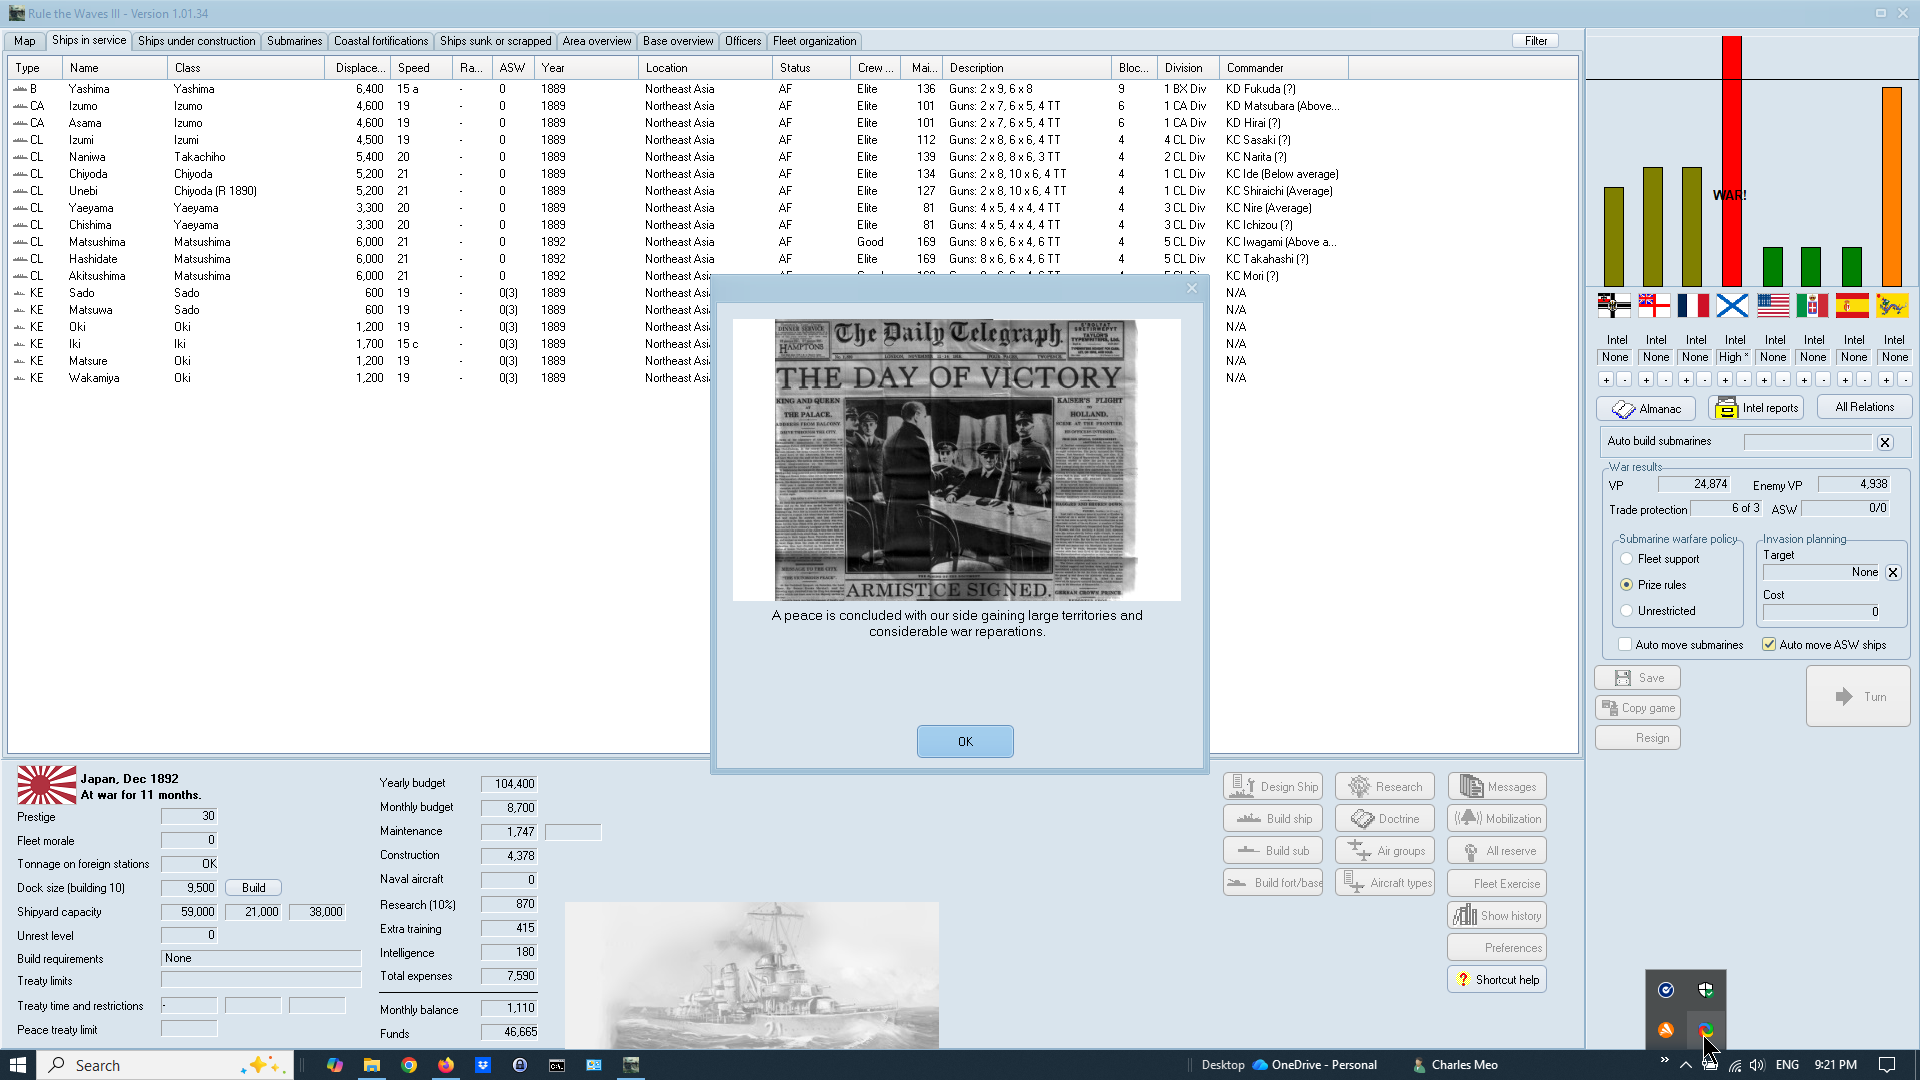Image resolution: width=1920 pixels, height=1080 pixels.
Task: Open Air groups
Action: click(x=1385, y=851)
